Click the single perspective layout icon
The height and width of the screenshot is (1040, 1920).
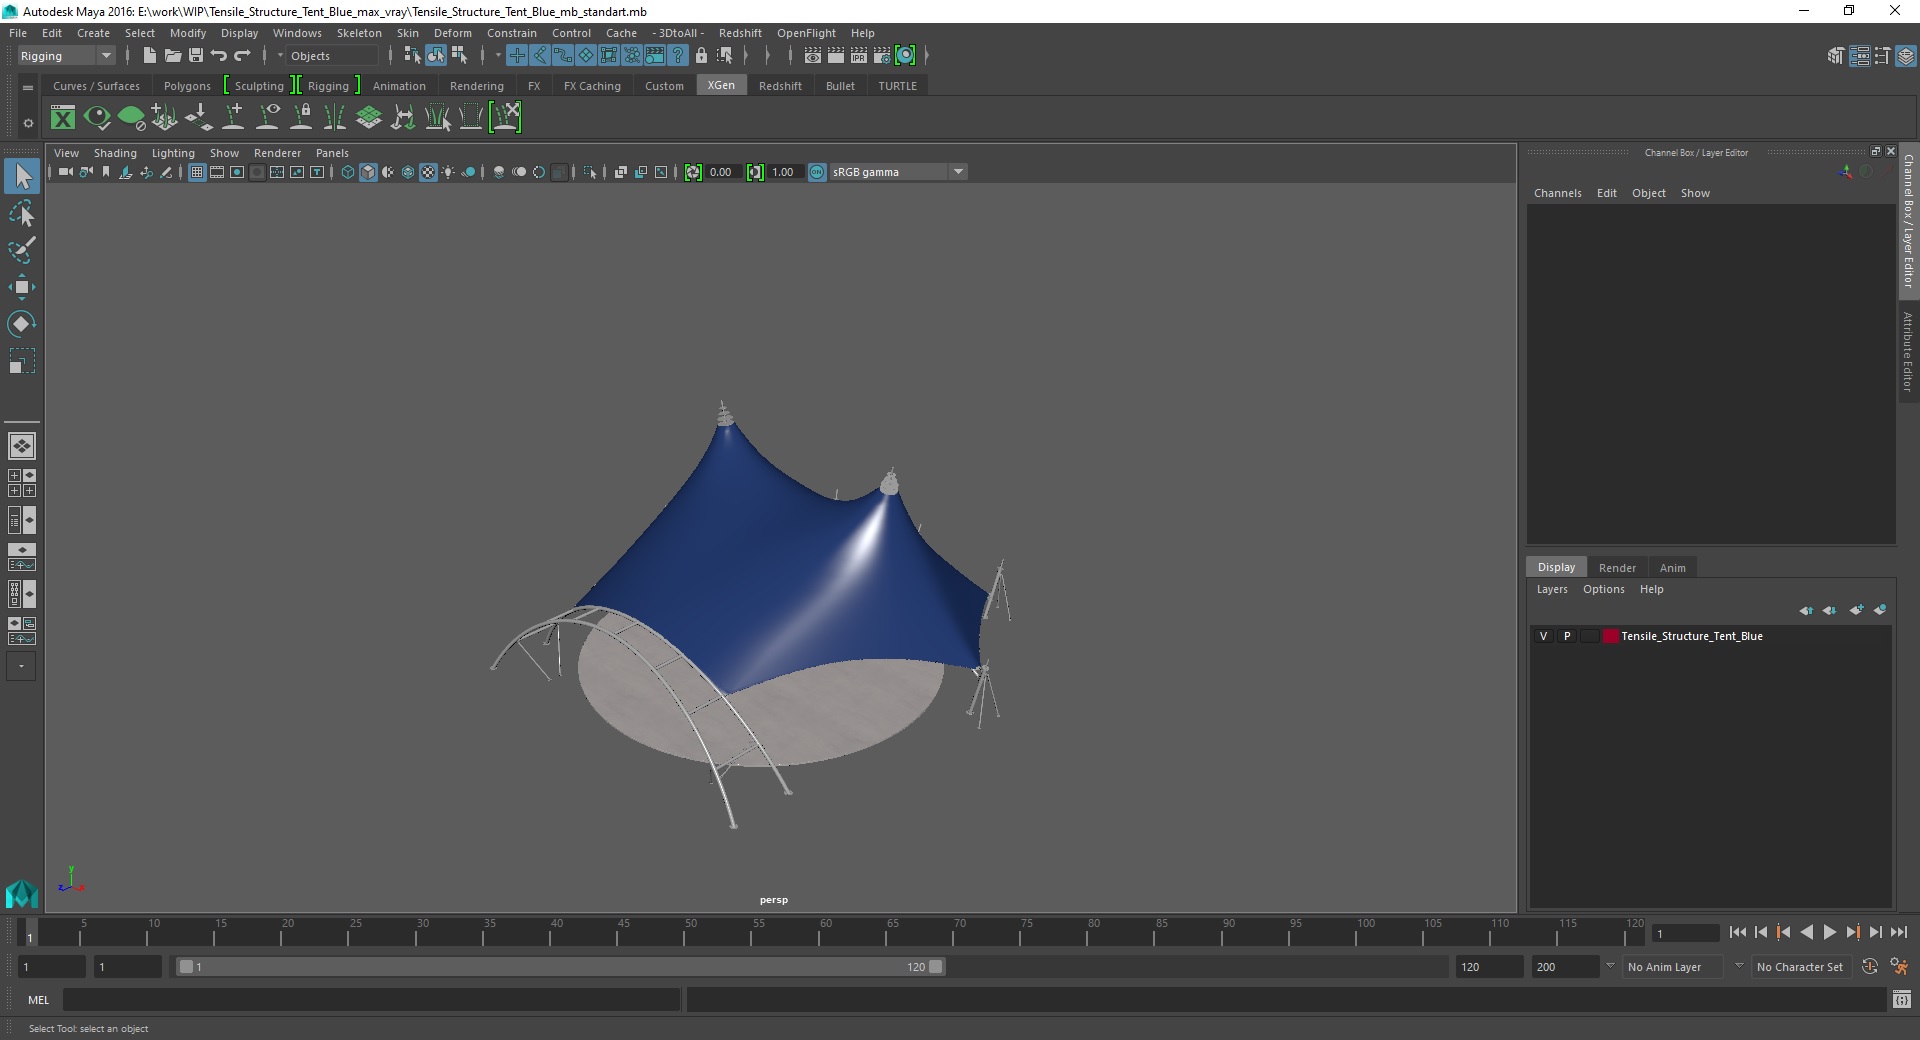[x=21, y=445]
